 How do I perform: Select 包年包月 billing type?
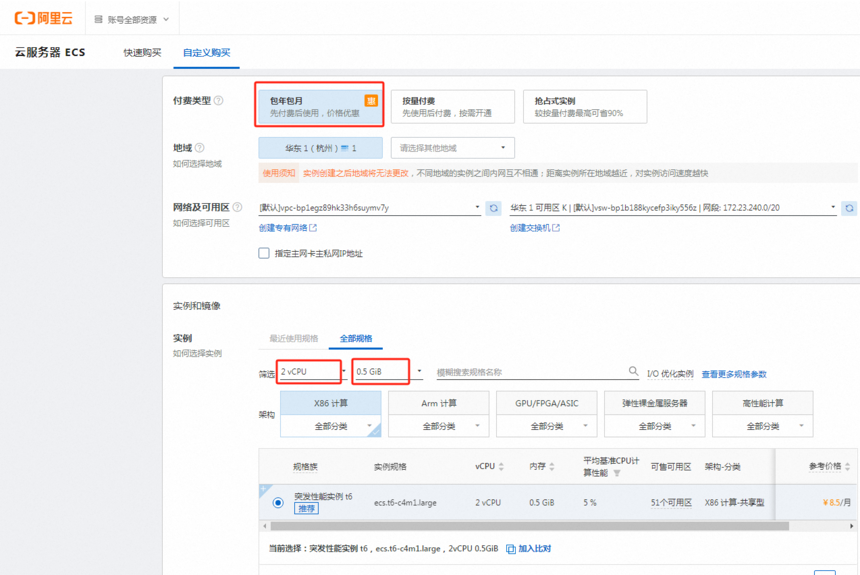tap(320, 106)
